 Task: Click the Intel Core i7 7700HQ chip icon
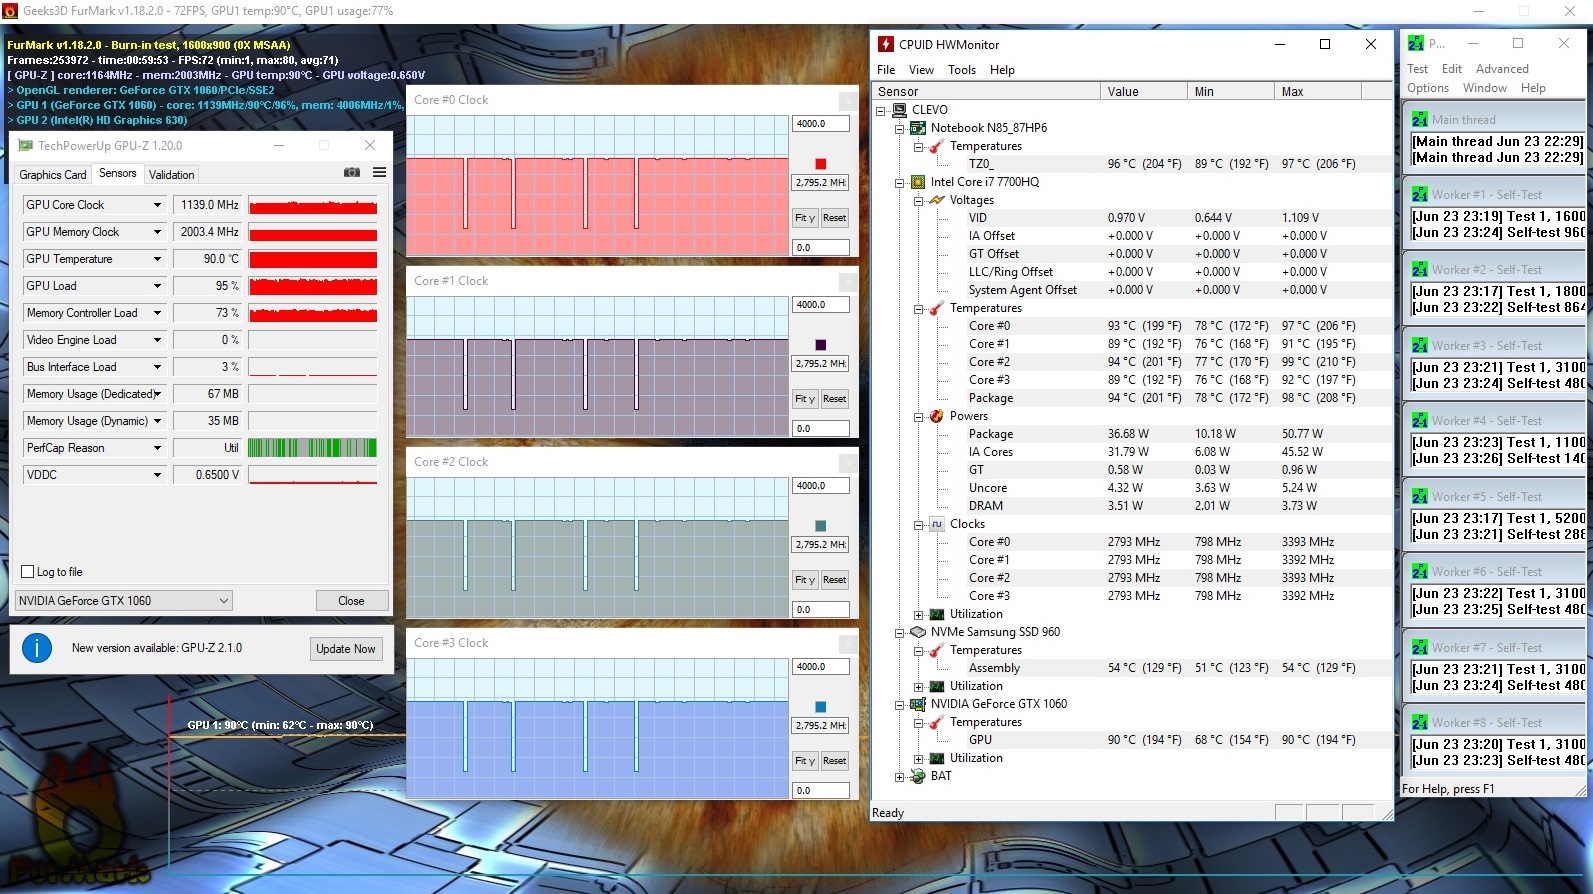click(x=918, y=182)
